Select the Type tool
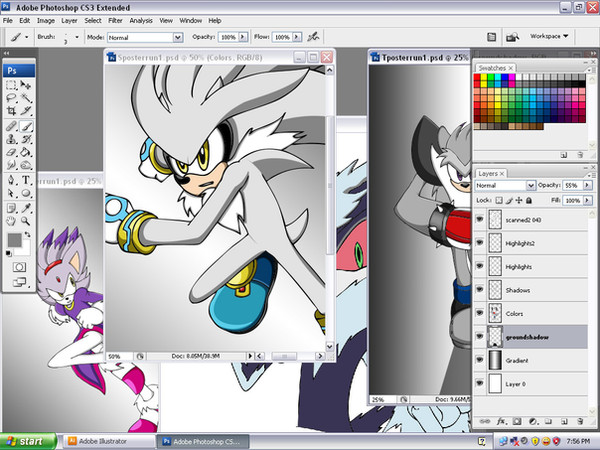Viewport: 600px width, 450px height. coord(26,180)
